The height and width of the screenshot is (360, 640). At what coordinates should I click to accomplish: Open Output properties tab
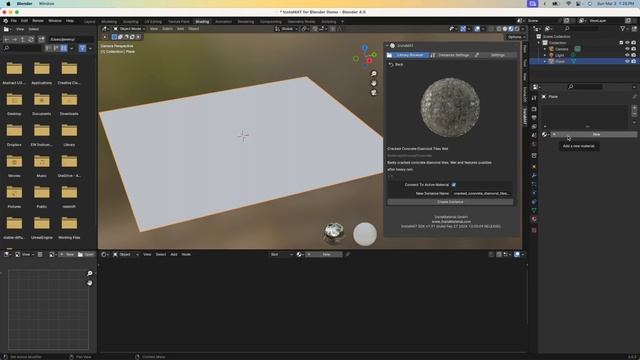(534, 118)
